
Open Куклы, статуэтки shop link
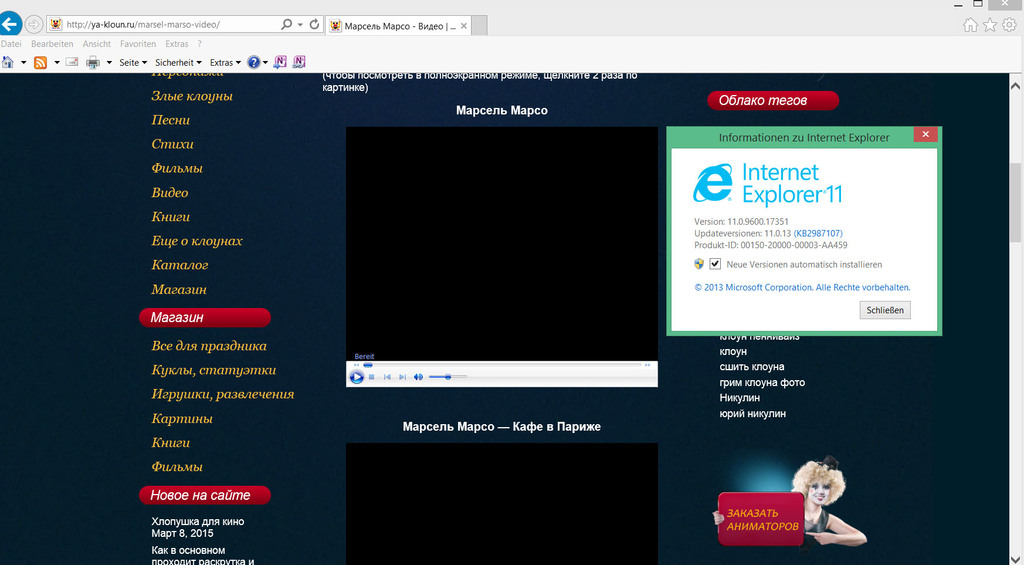[214, 370]
